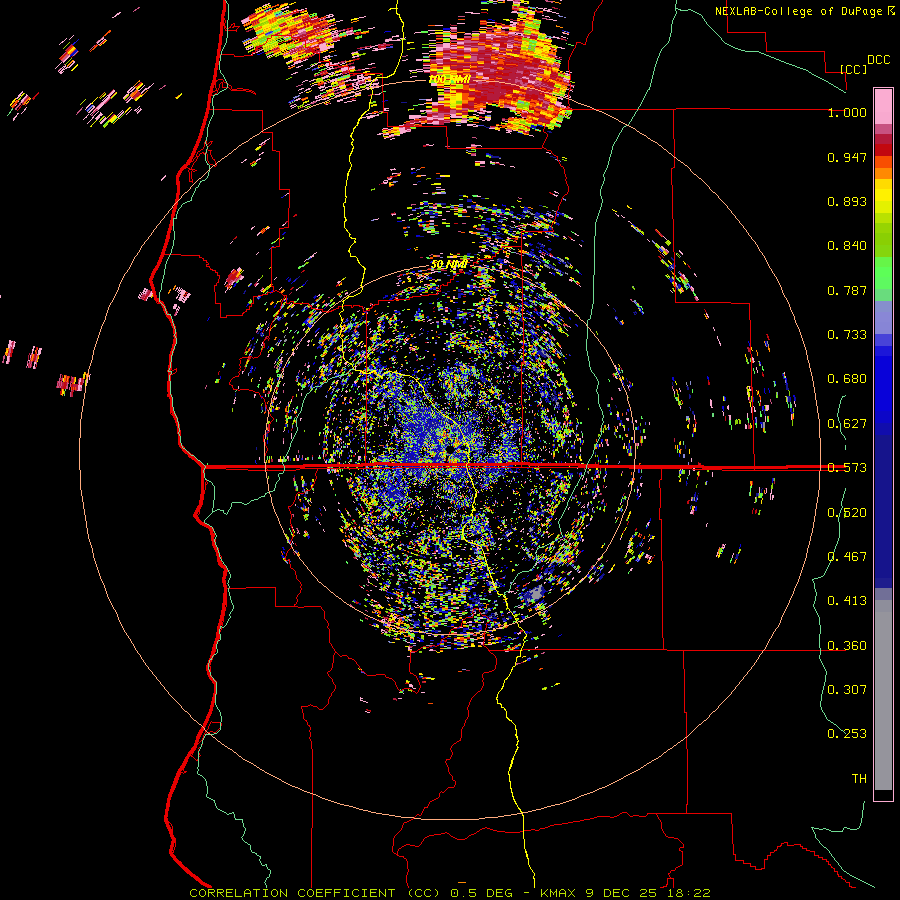This screenshot has width=900, height=900.
Task: Select the 0.573 scale value
Action: 847,468
